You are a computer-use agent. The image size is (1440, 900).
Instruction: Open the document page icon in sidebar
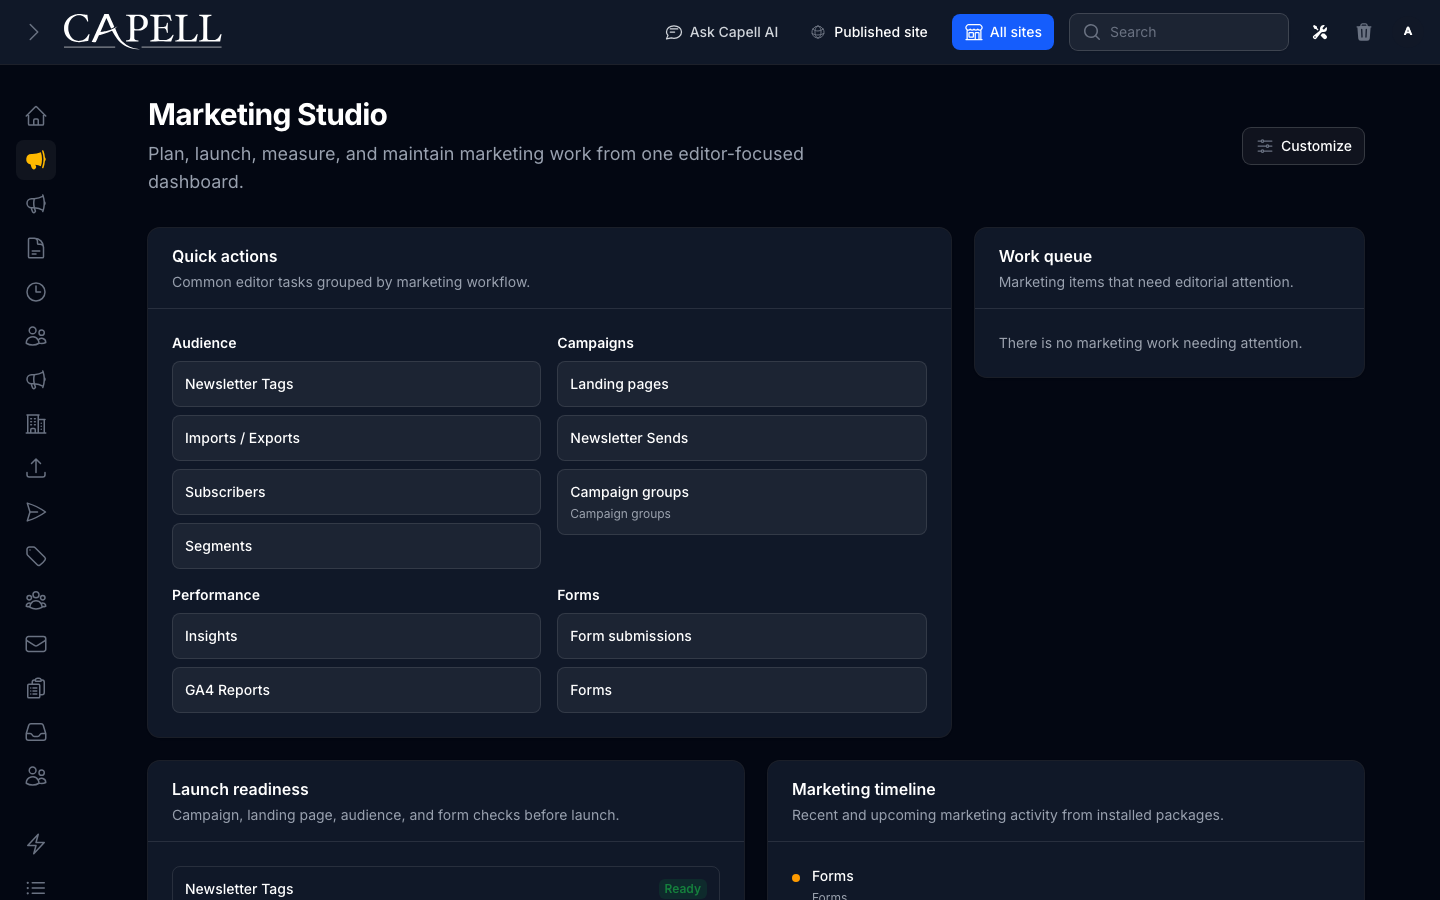(36, 248)
